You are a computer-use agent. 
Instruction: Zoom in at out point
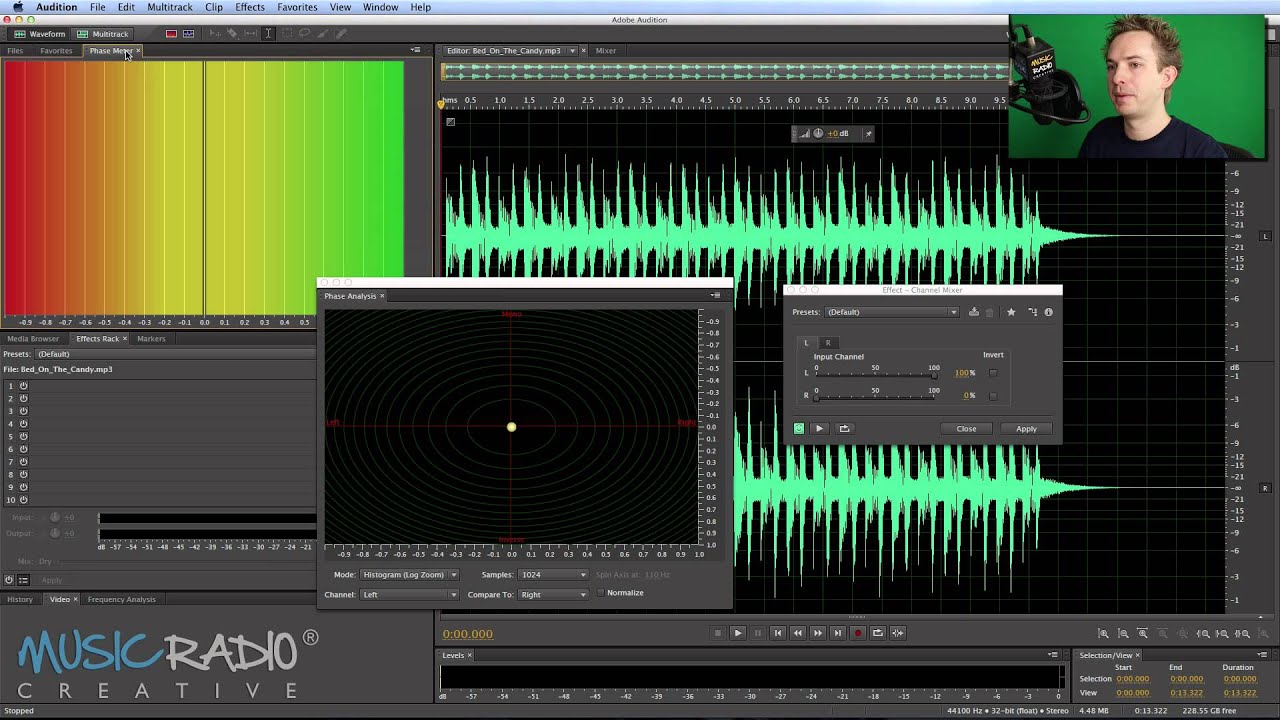coord(1223,634)
